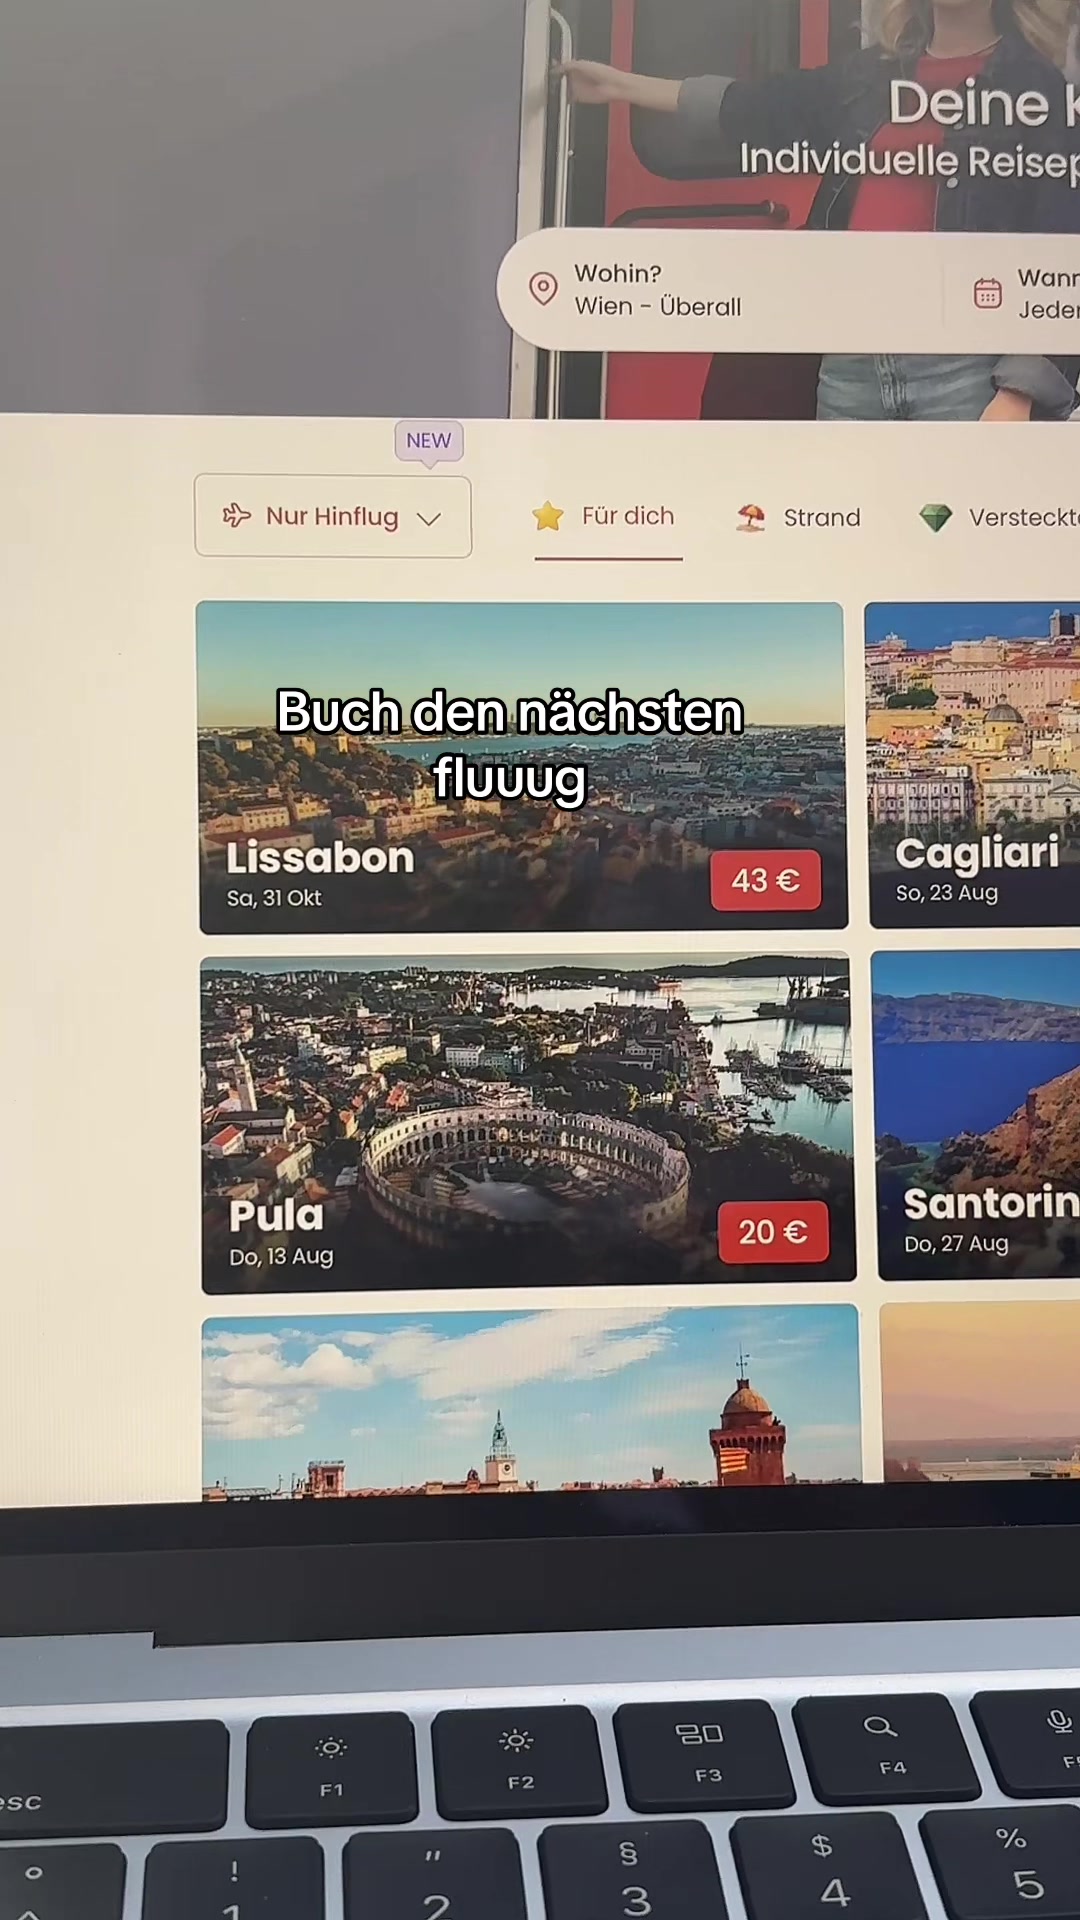
Task: Open the Pula destination card
Action: click(x=527, y=1124)
